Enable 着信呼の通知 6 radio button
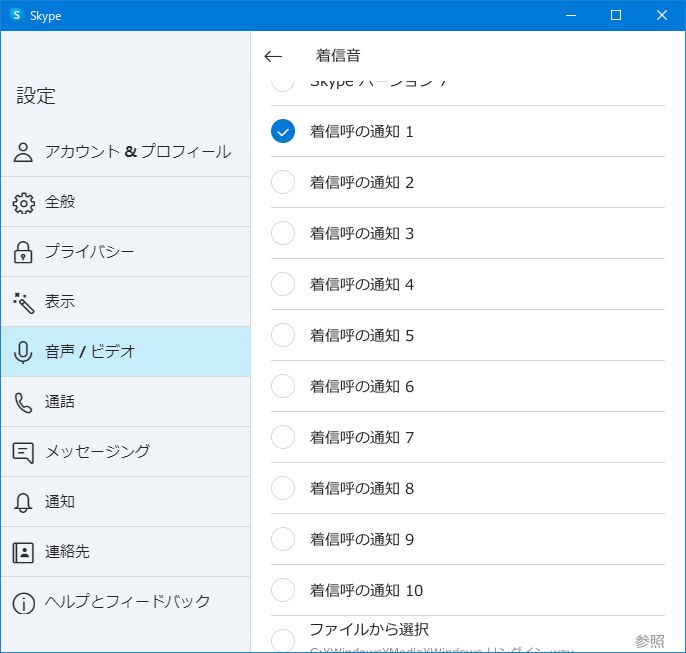This screenshot has width=686, height=653. coord(283,386)
